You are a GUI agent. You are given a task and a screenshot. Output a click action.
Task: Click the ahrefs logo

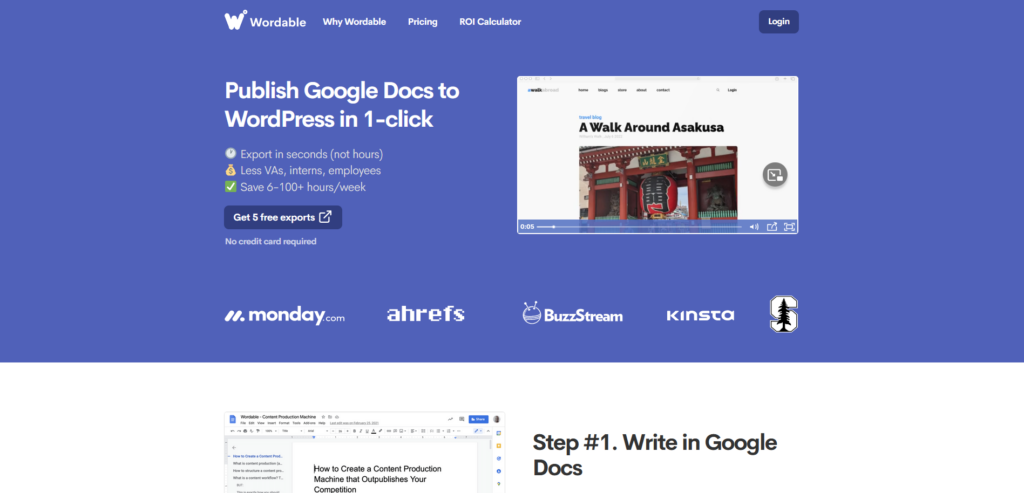click(425, 314)
